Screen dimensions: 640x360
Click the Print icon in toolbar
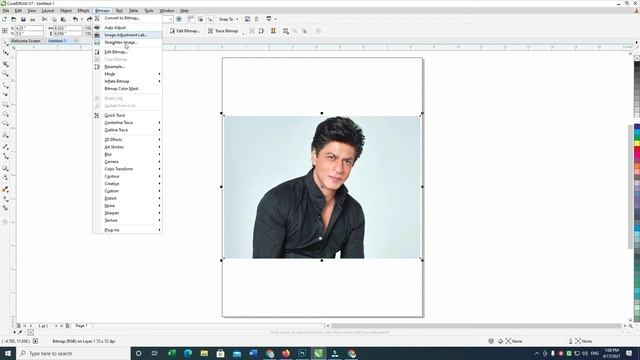[33, 19]
